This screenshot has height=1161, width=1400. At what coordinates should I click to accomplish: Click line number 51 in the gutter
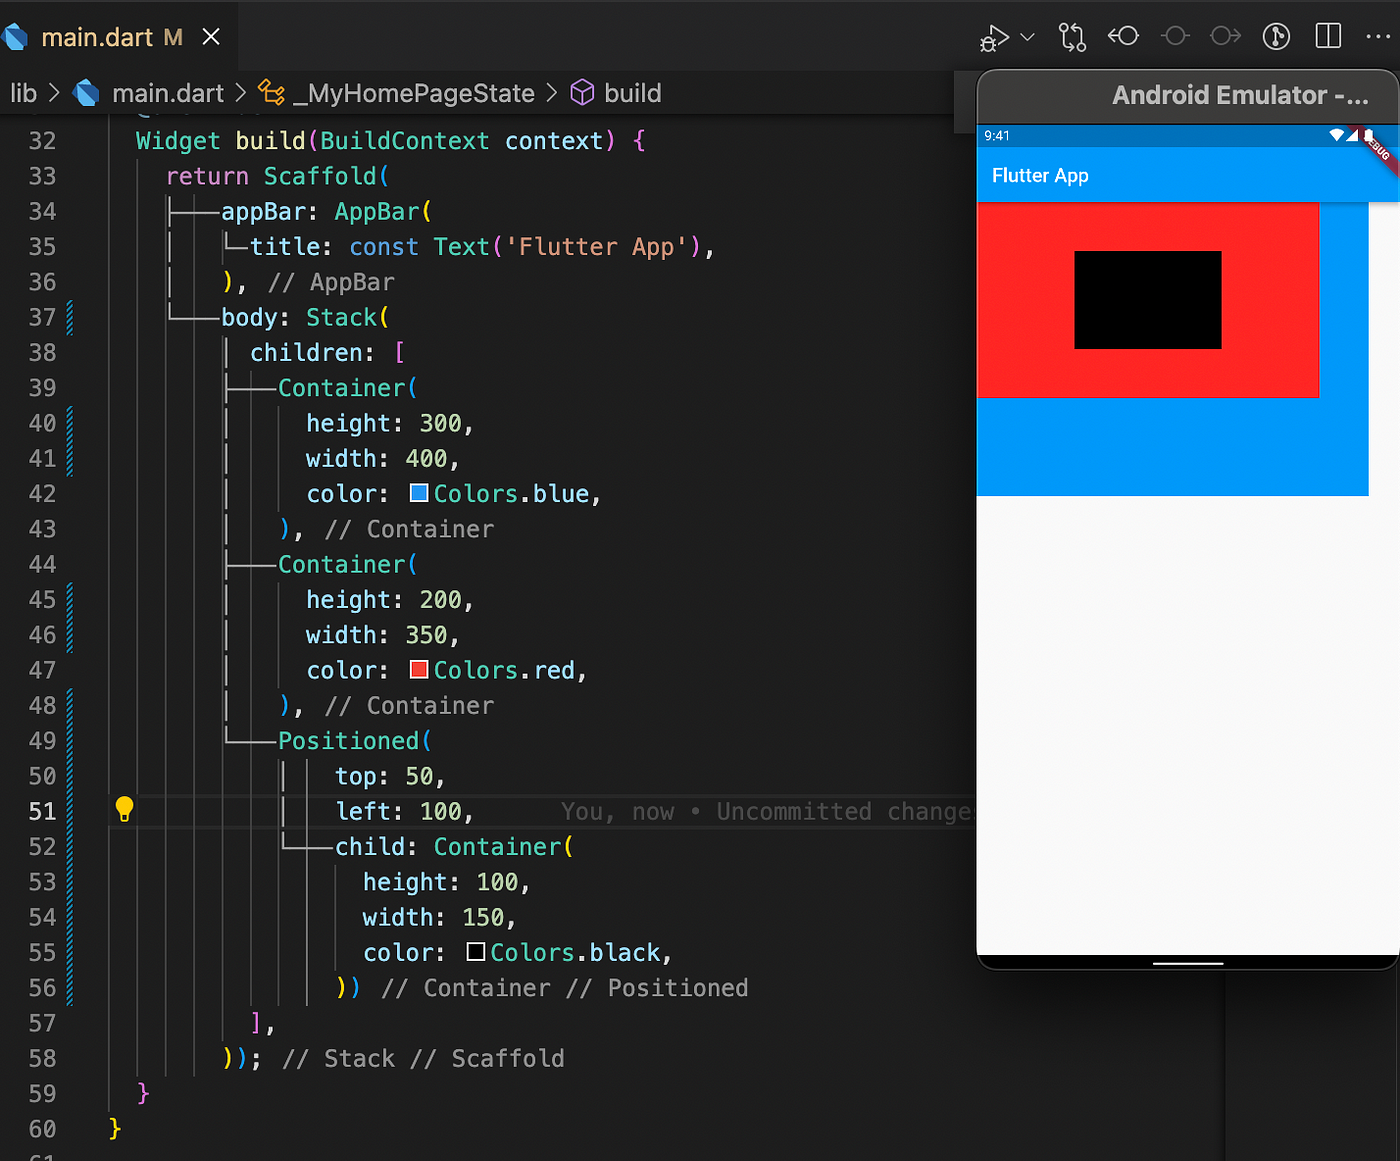[x=42, y=811]
